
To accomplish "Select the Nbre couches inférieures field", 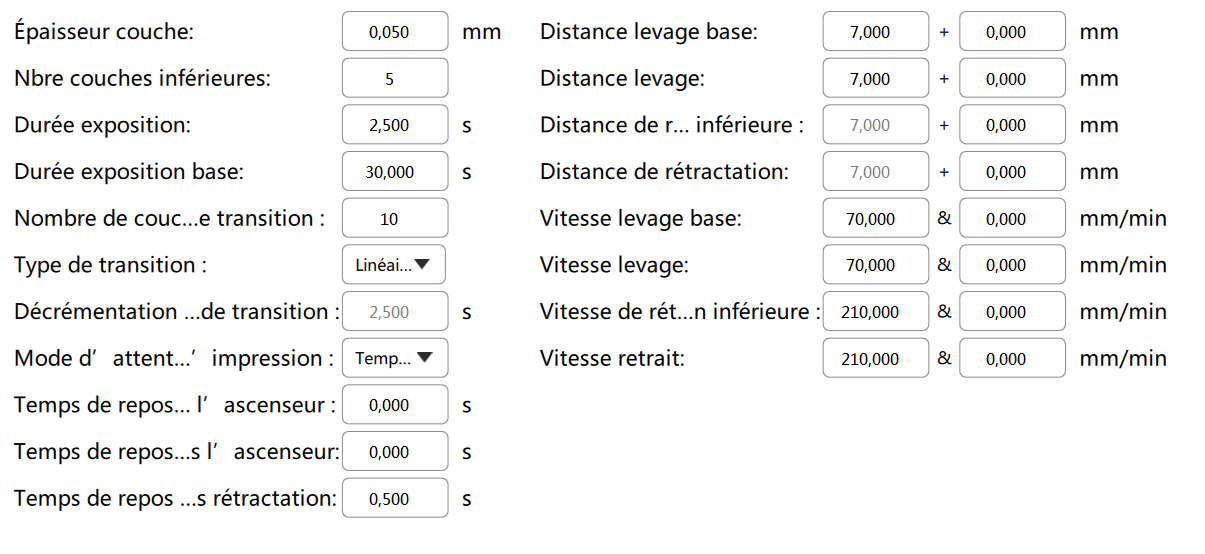I will (394, 79).
